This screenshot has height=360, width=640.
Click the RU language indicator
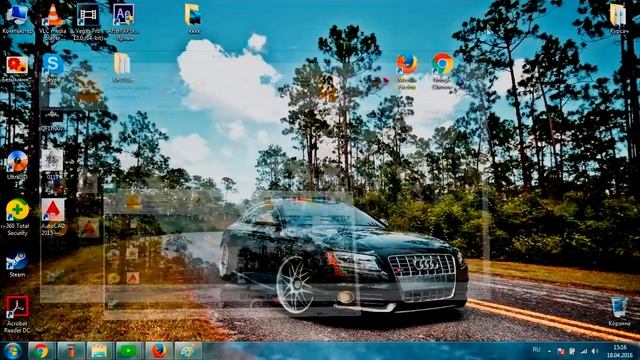[536, 350]
